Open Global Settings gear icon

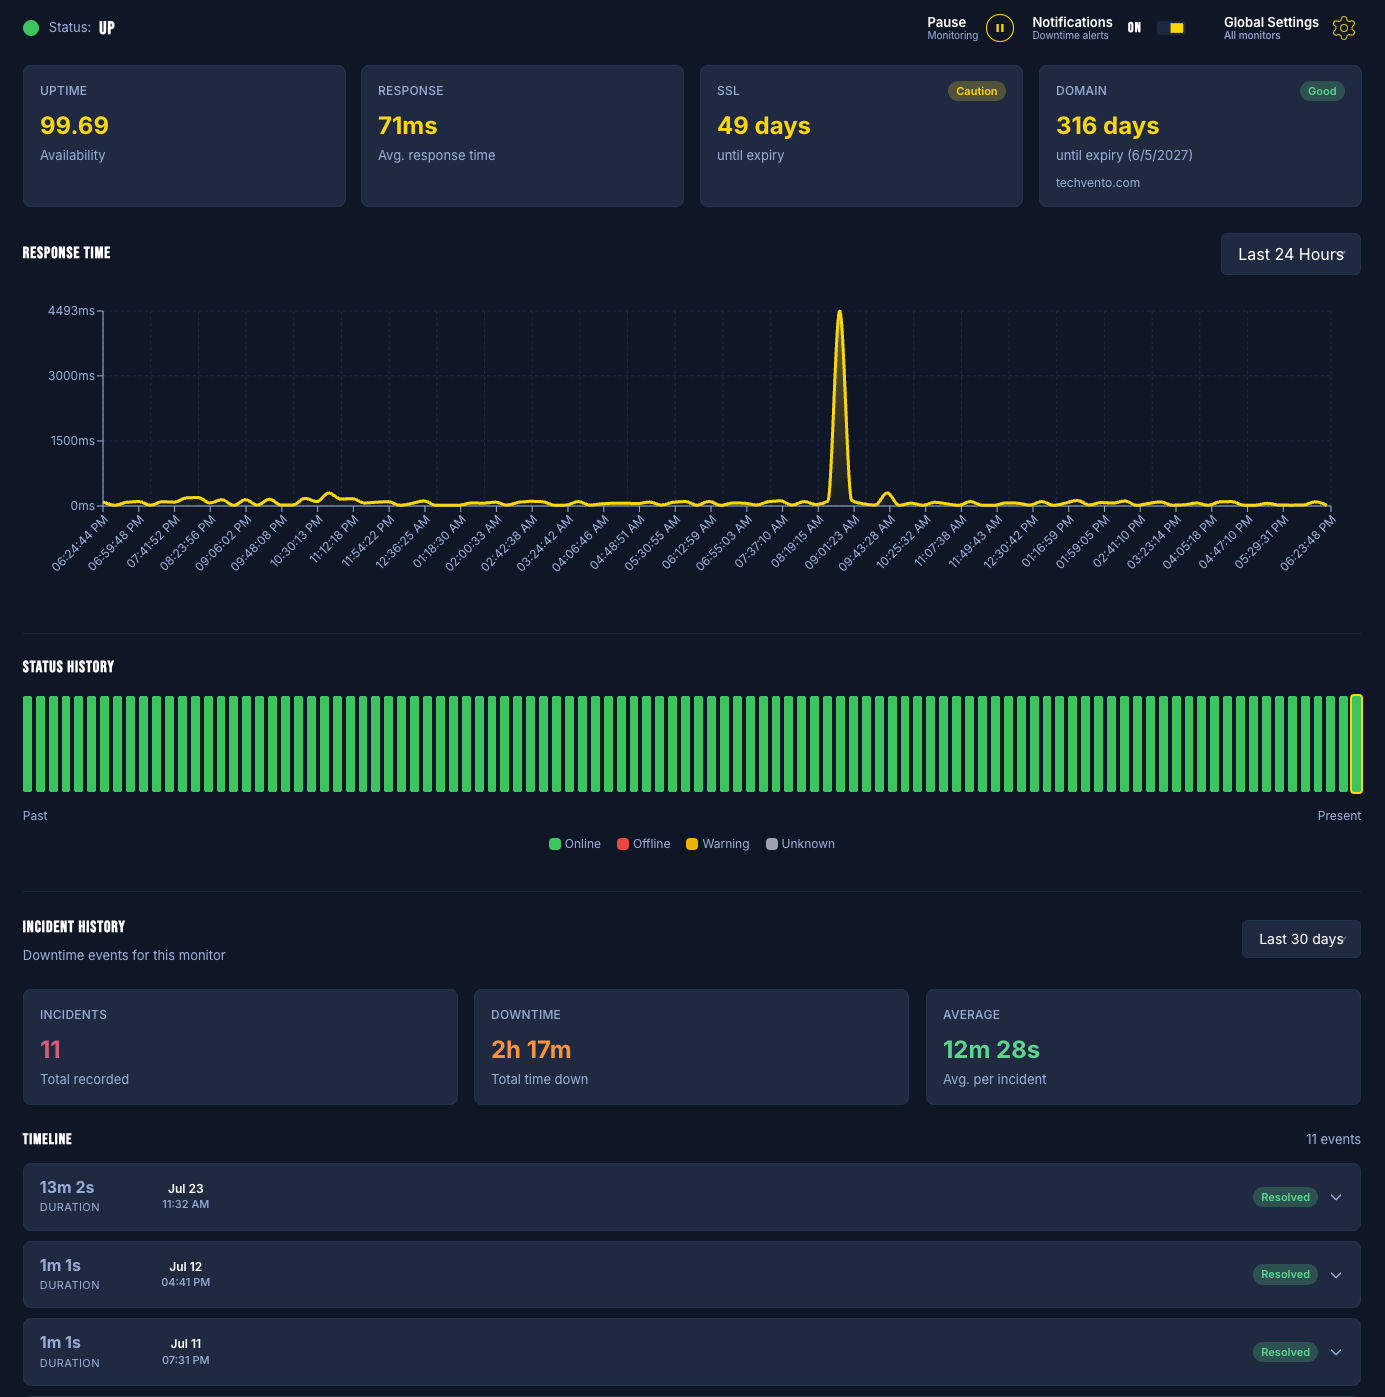pyautogui.click(x=1344, y=28)
